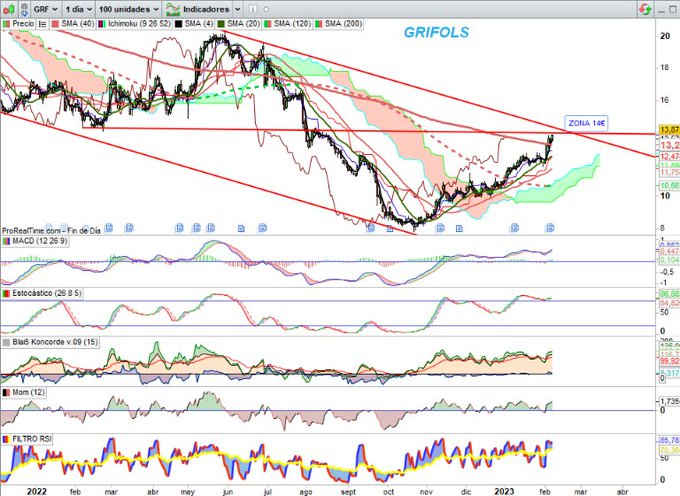This screenshot has width=680, height=496.
Task: Click the GRIFOLS chart title text
Action: pos(436,33)
